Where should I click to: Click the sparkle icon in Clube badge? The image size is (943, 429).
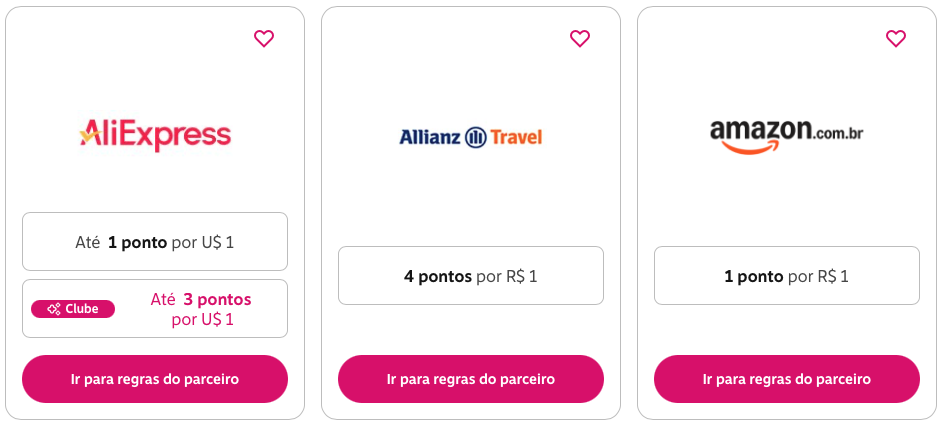point(54,309)
